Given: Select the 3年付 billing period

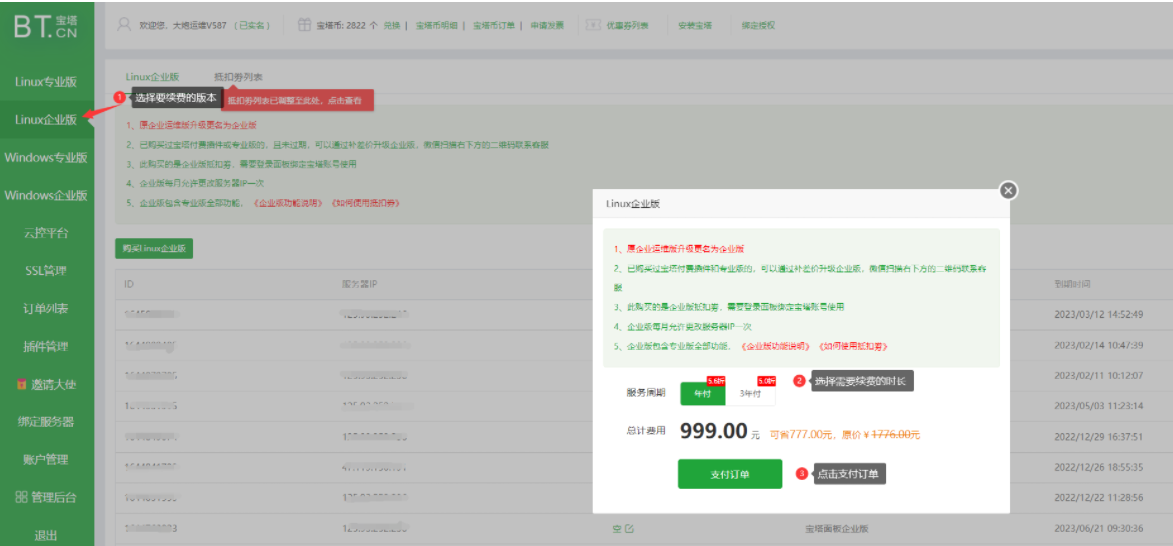Looking at the screenshot, I should tap(750, 393).
